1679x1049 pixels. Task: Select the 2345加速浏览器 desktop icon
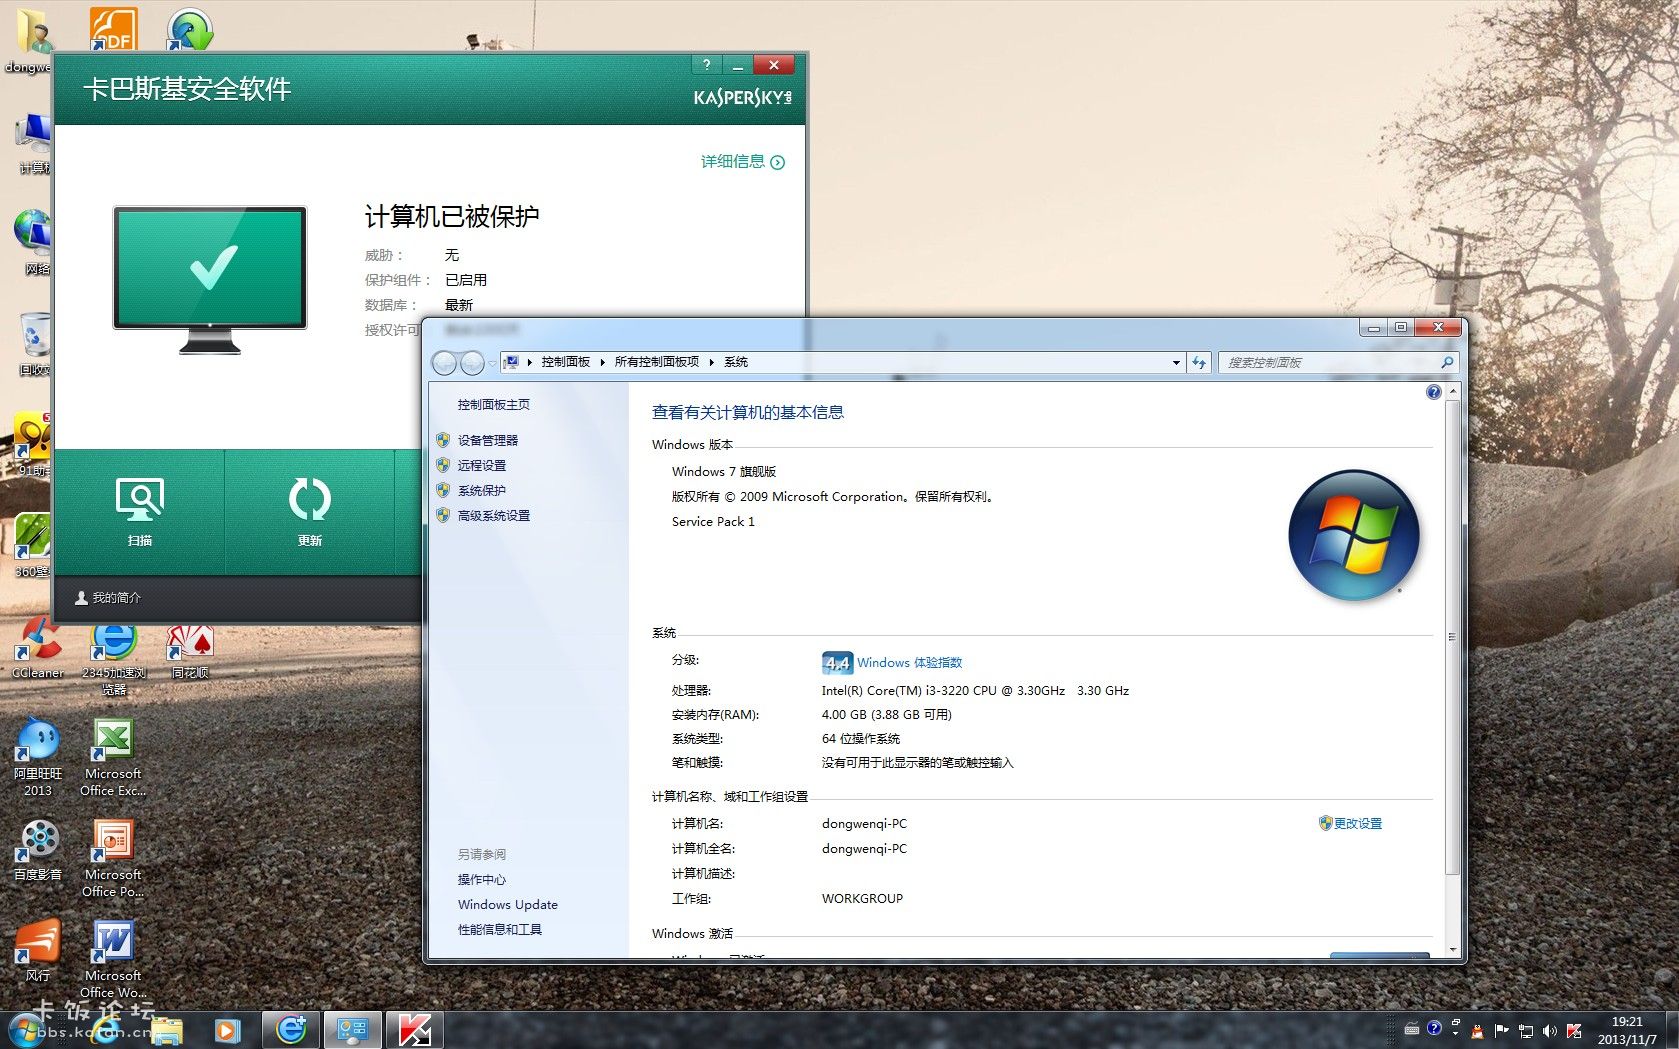114,657
